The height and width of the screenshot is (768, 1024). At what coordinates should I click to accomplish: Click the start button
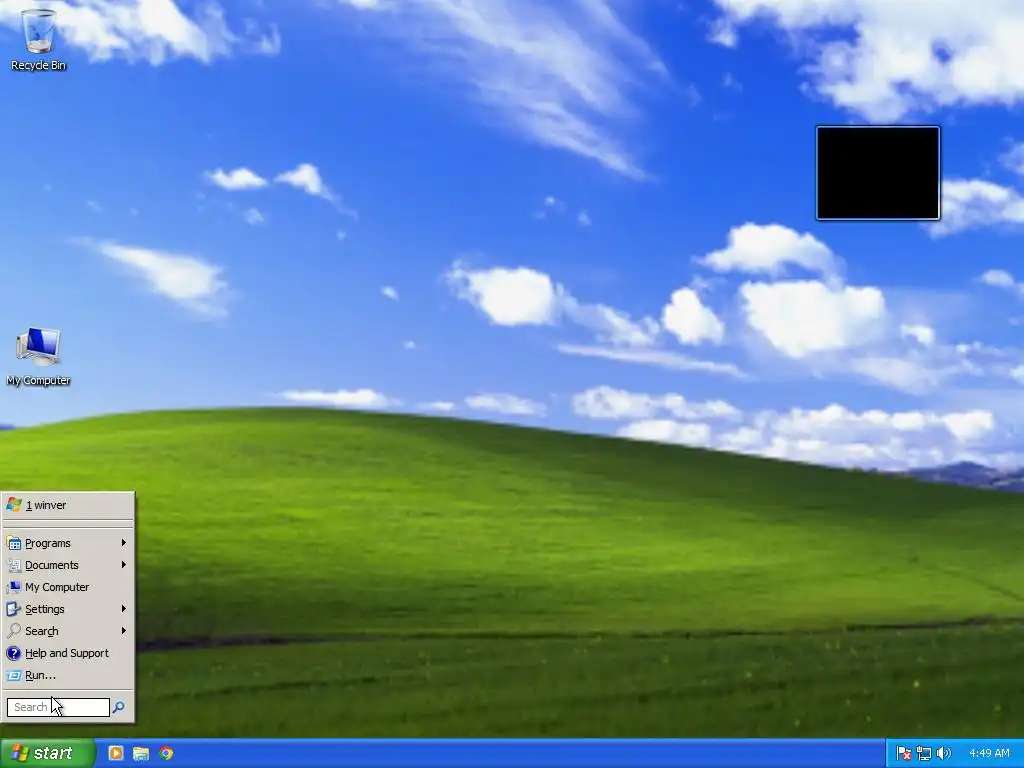tap(47, 754)
